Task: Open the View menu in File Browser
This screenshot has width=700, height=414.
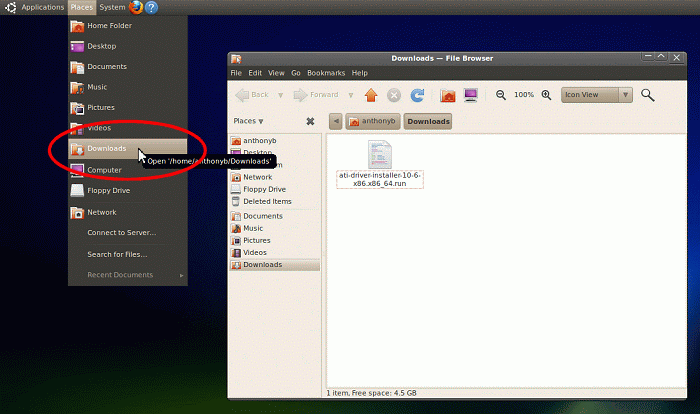Action: coord(276,73)
